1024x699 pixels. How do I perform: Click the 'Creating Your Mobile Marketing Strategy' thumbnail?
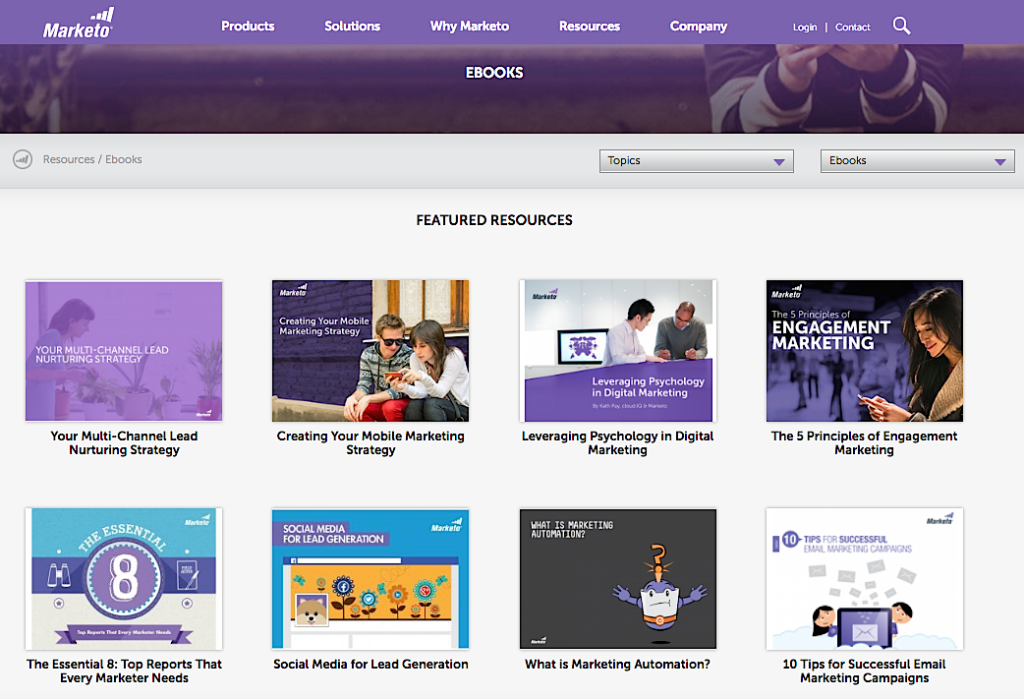pos(370,350)
